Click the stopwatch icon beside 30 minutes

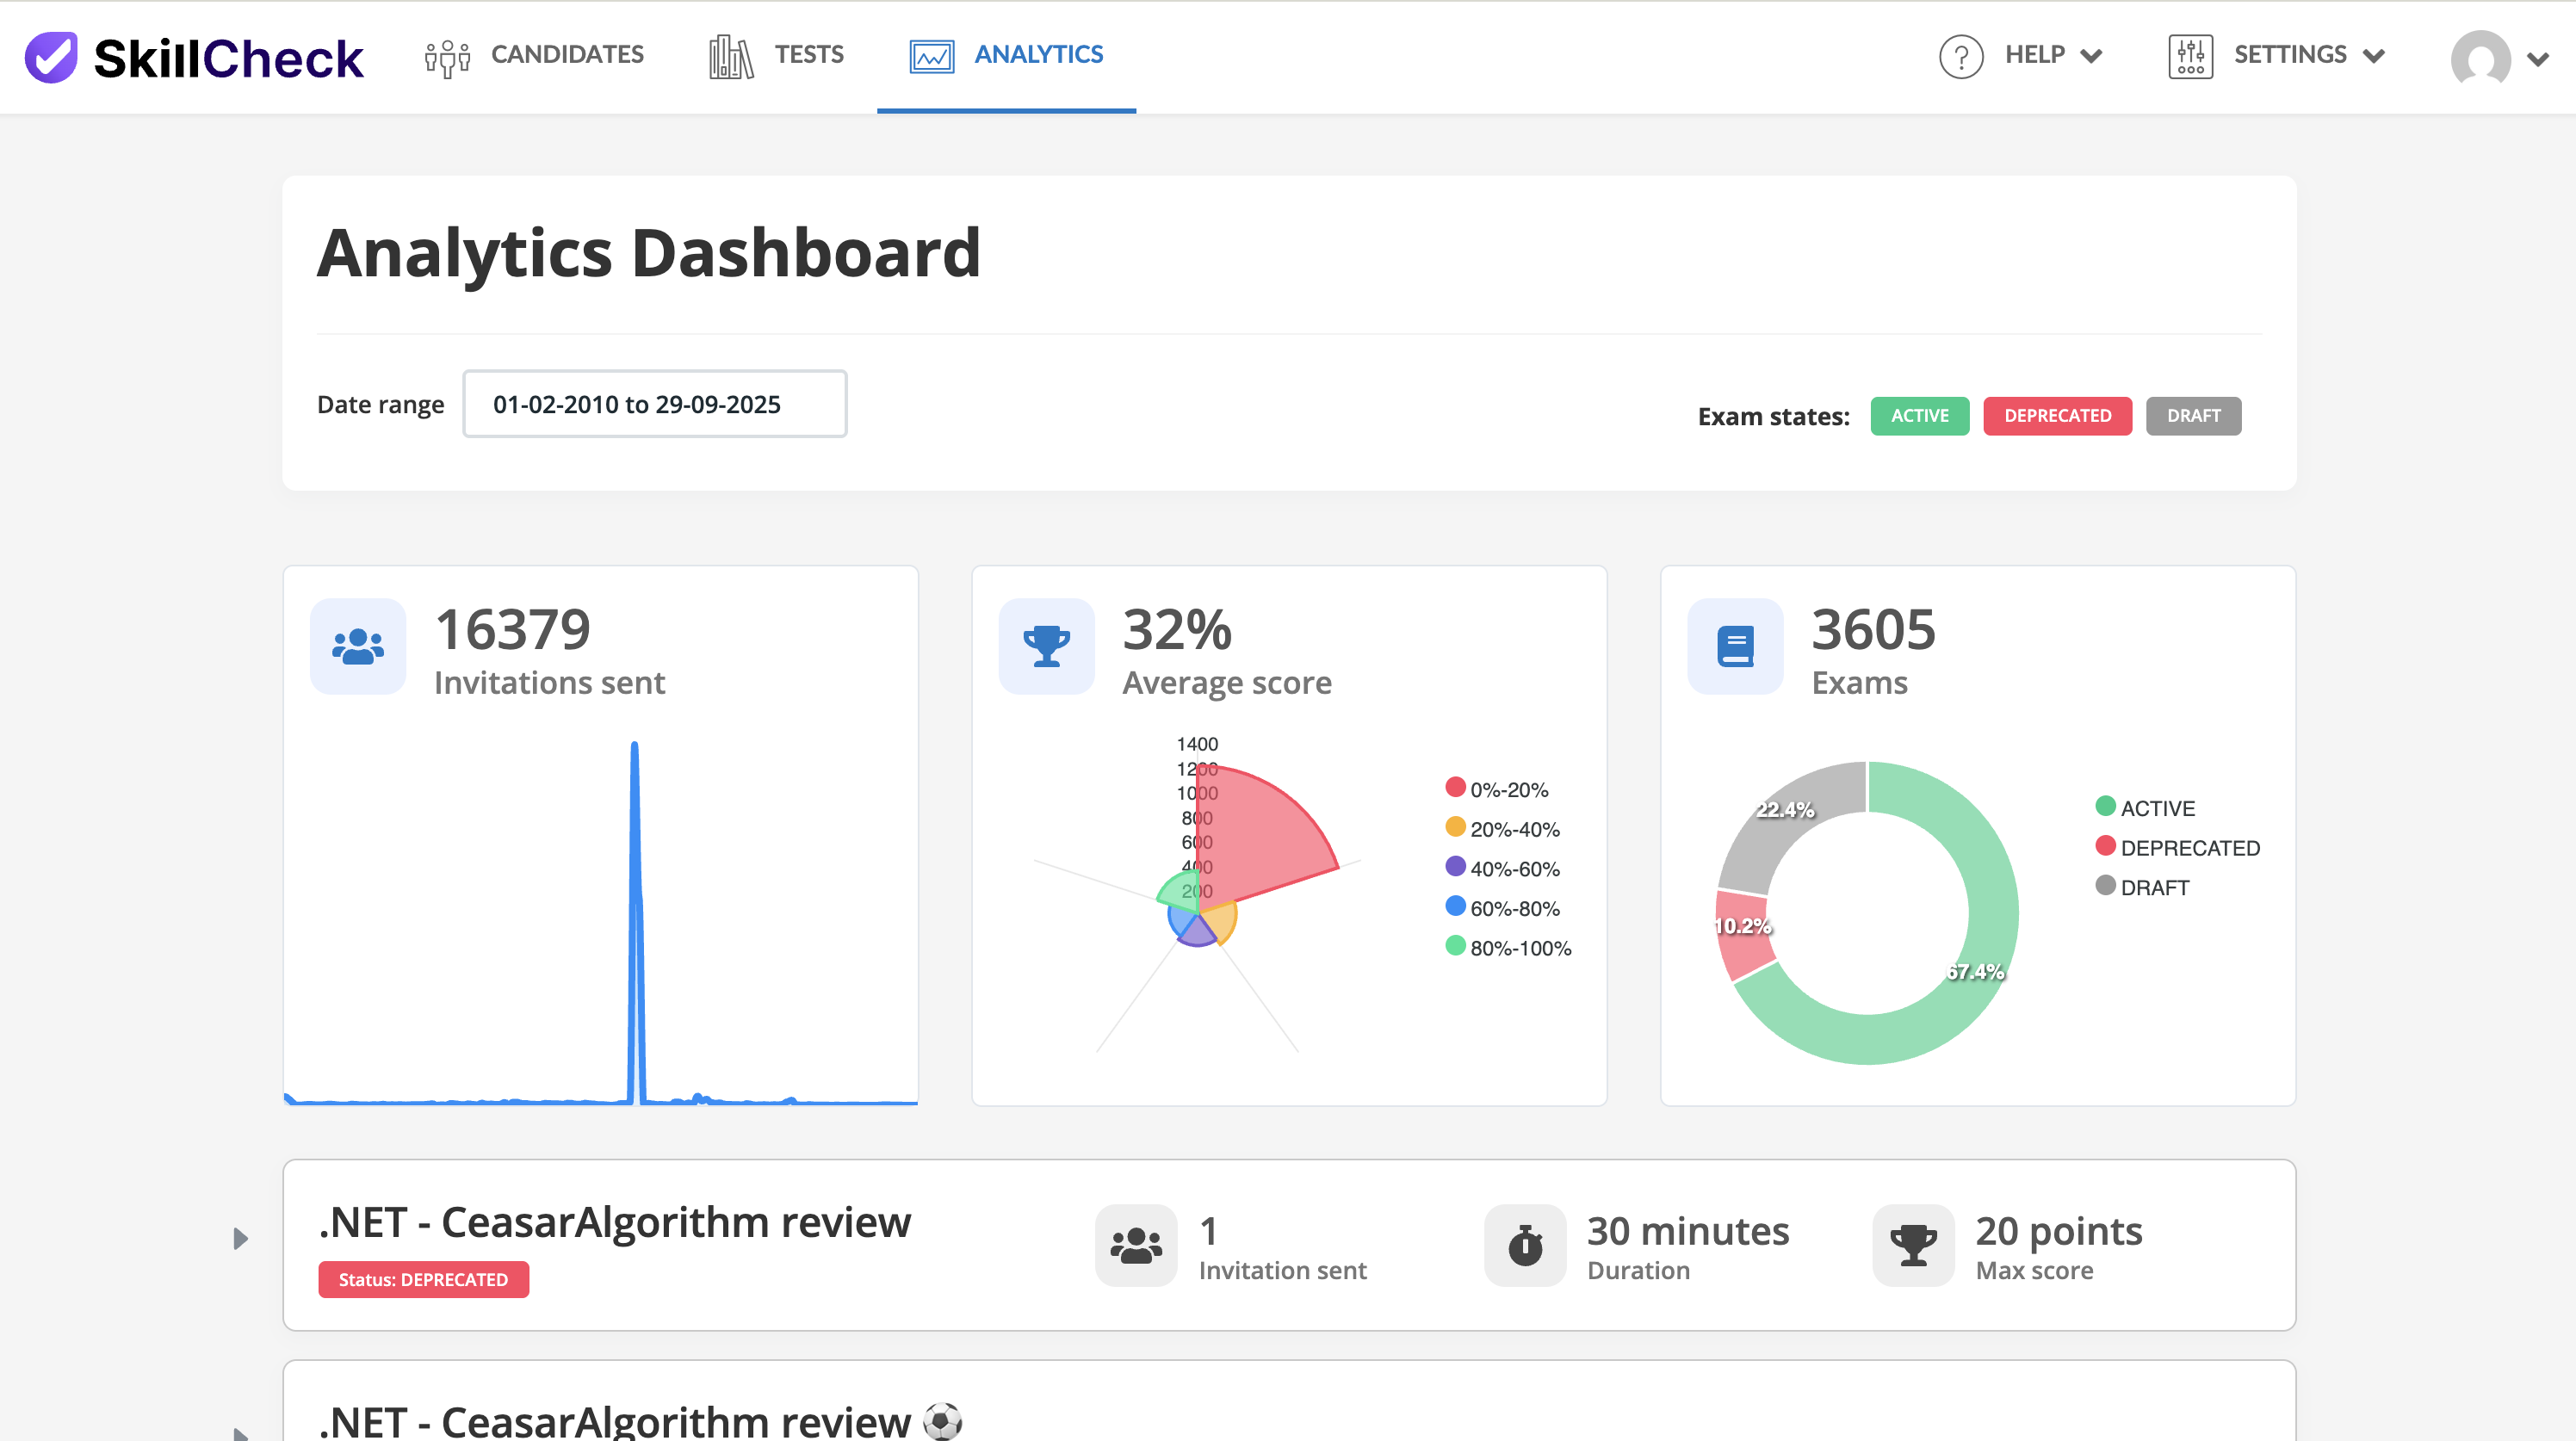click(1524, 1245)
